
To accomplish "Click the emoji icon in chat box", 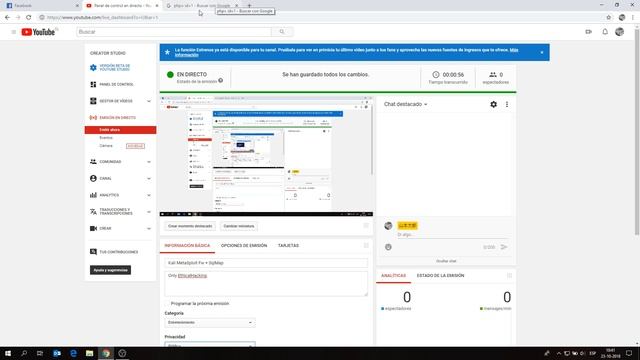I will (388, 247).
